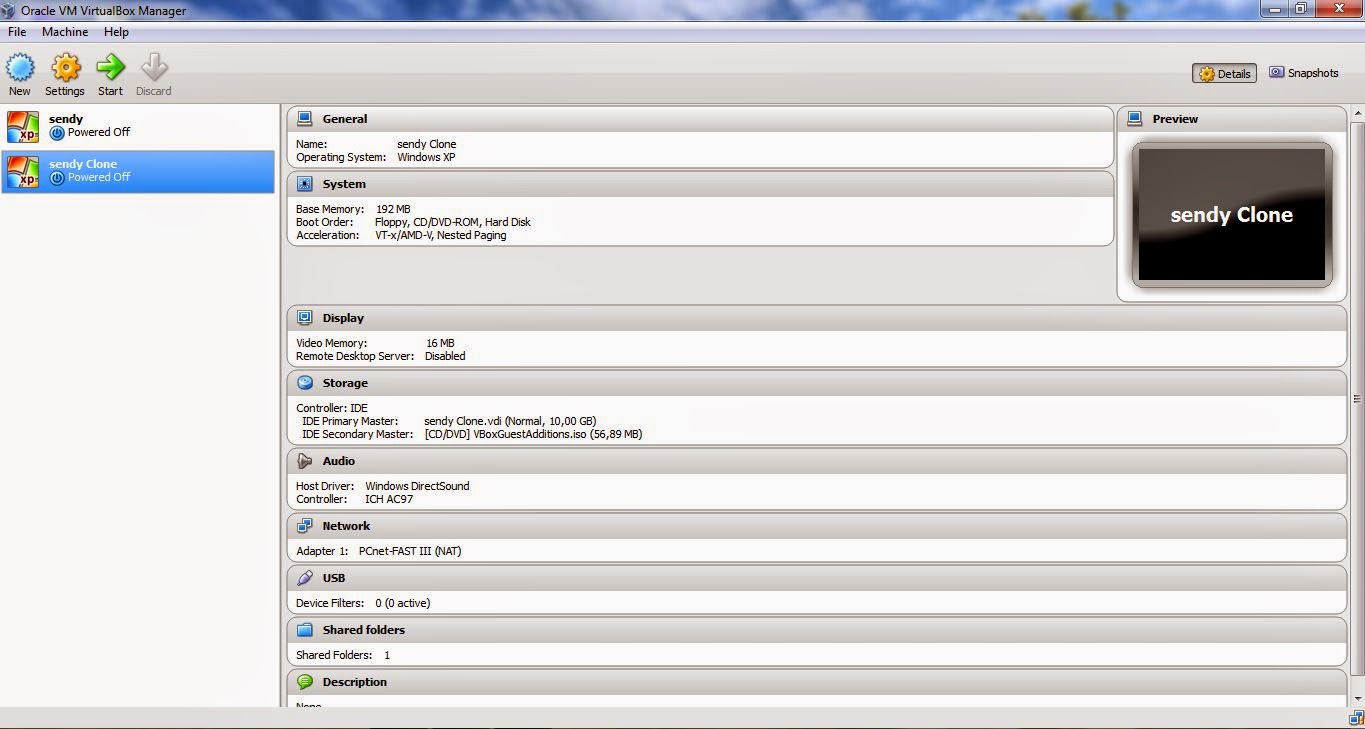Click the details pane scrollbar up arrow
The width and height of the screenshot is (1365, 729).
click(x=1357, y=115)
